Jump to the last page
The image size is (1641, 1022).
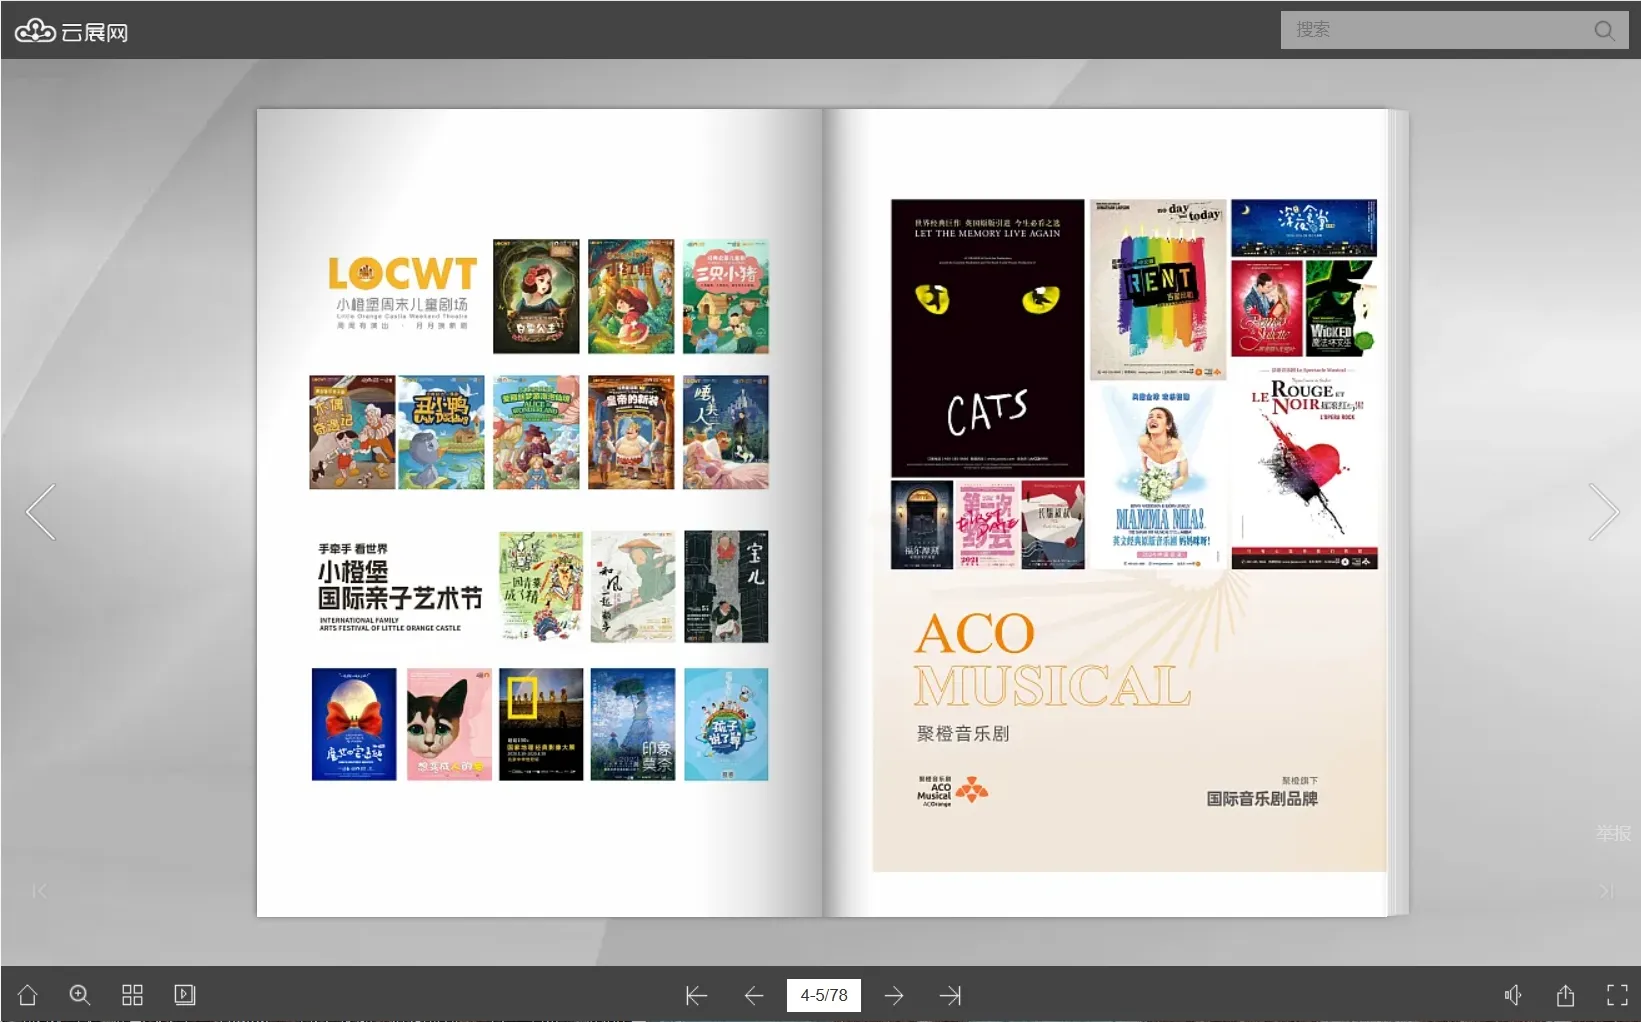pos(950,995)
